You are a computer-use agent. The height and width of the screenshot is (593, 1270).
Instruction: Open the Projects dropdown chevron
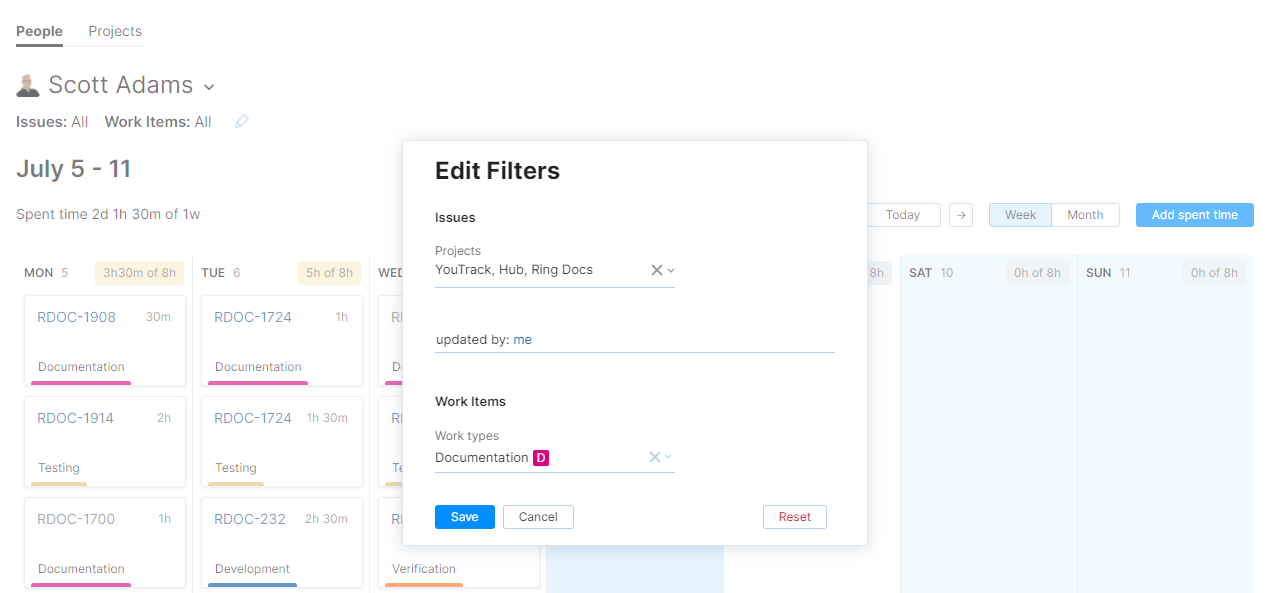click(x=671, y=270)
